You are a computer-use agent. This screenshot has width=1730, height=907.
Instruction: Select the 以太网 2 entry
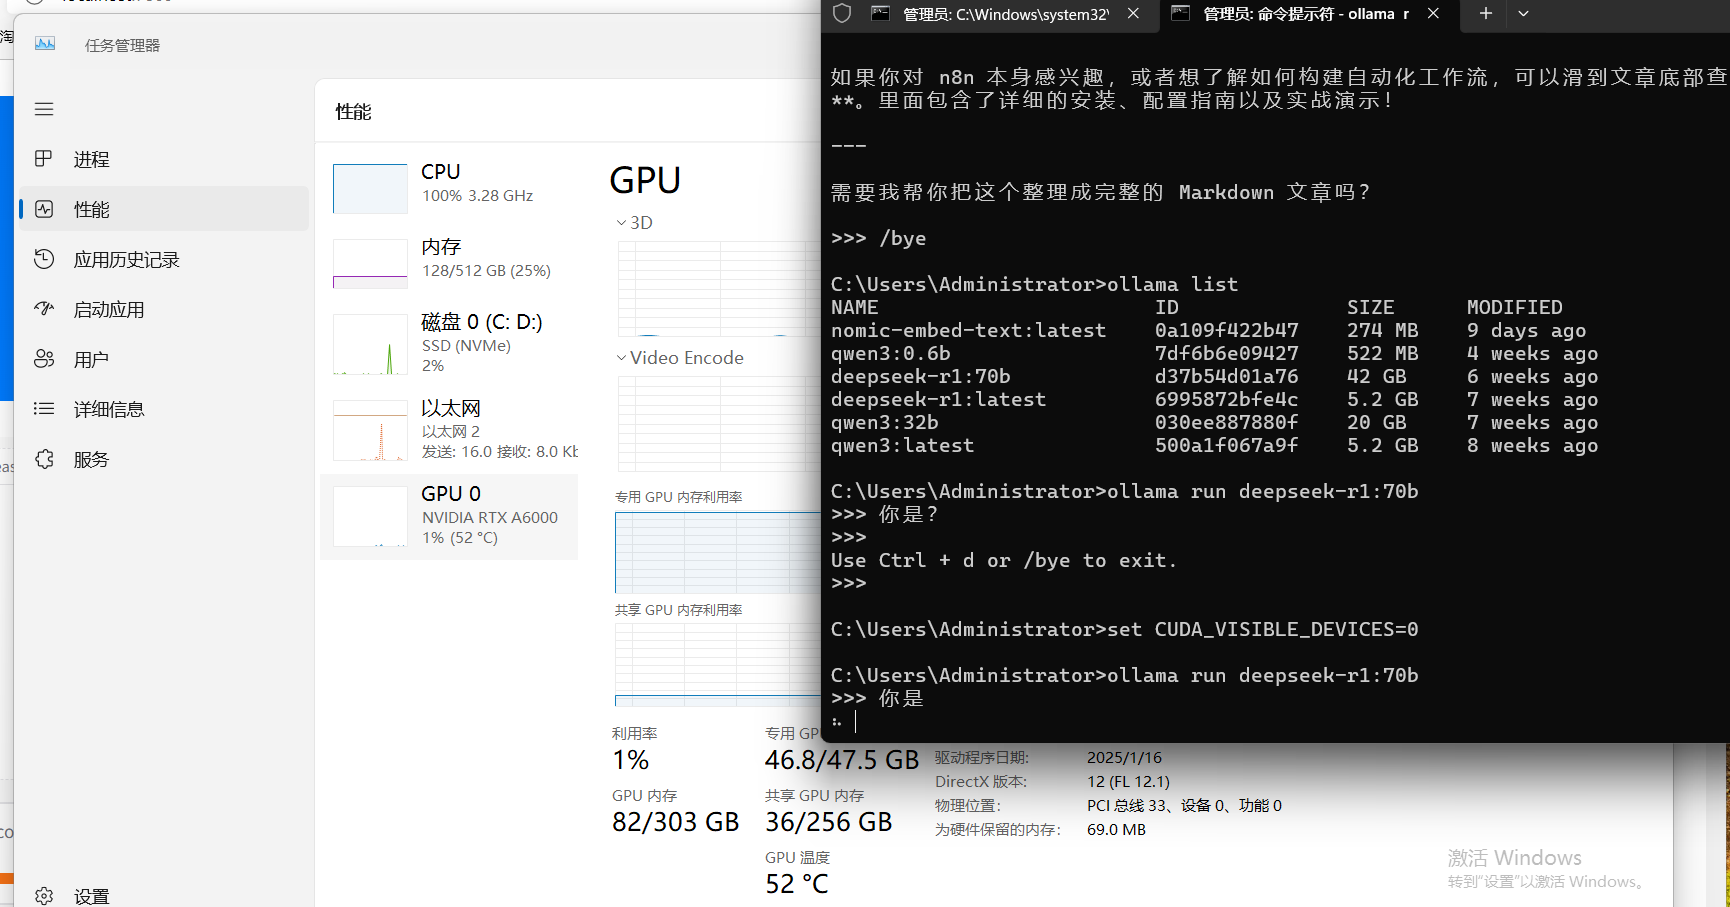coord(450,429)
